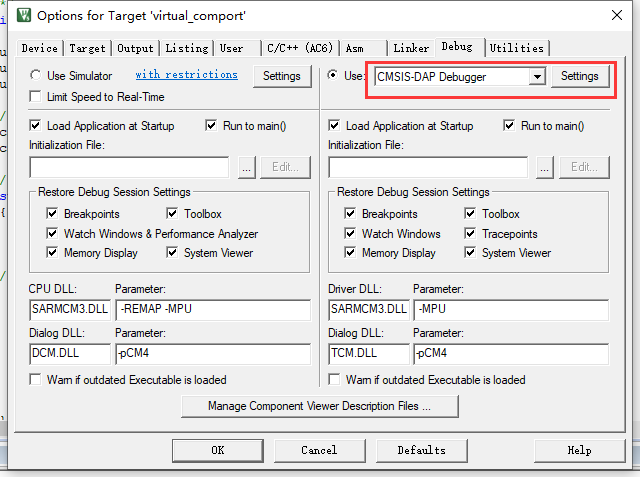The height and width of the screenshot is (477, 640).
Task: Click the debugger Initialization File field
Action: tap(428, 167)
